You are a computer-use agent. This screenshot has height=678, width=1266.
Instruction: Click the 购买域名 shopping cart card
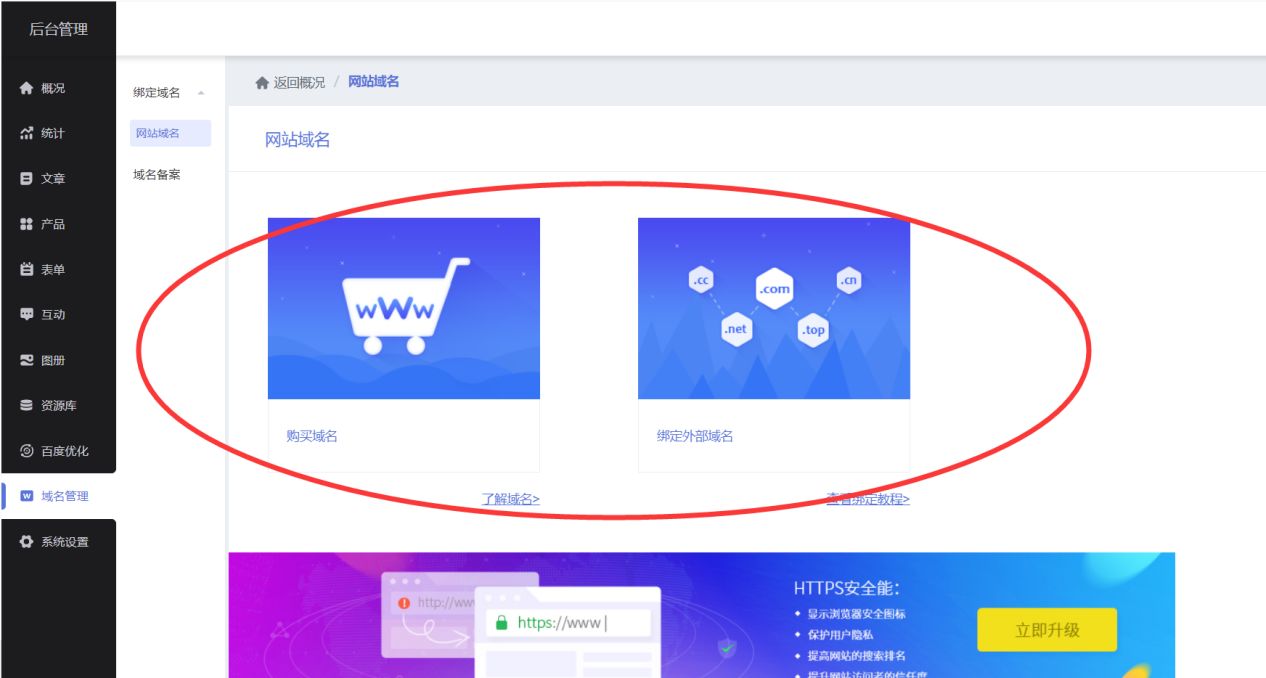coord(403,307)
